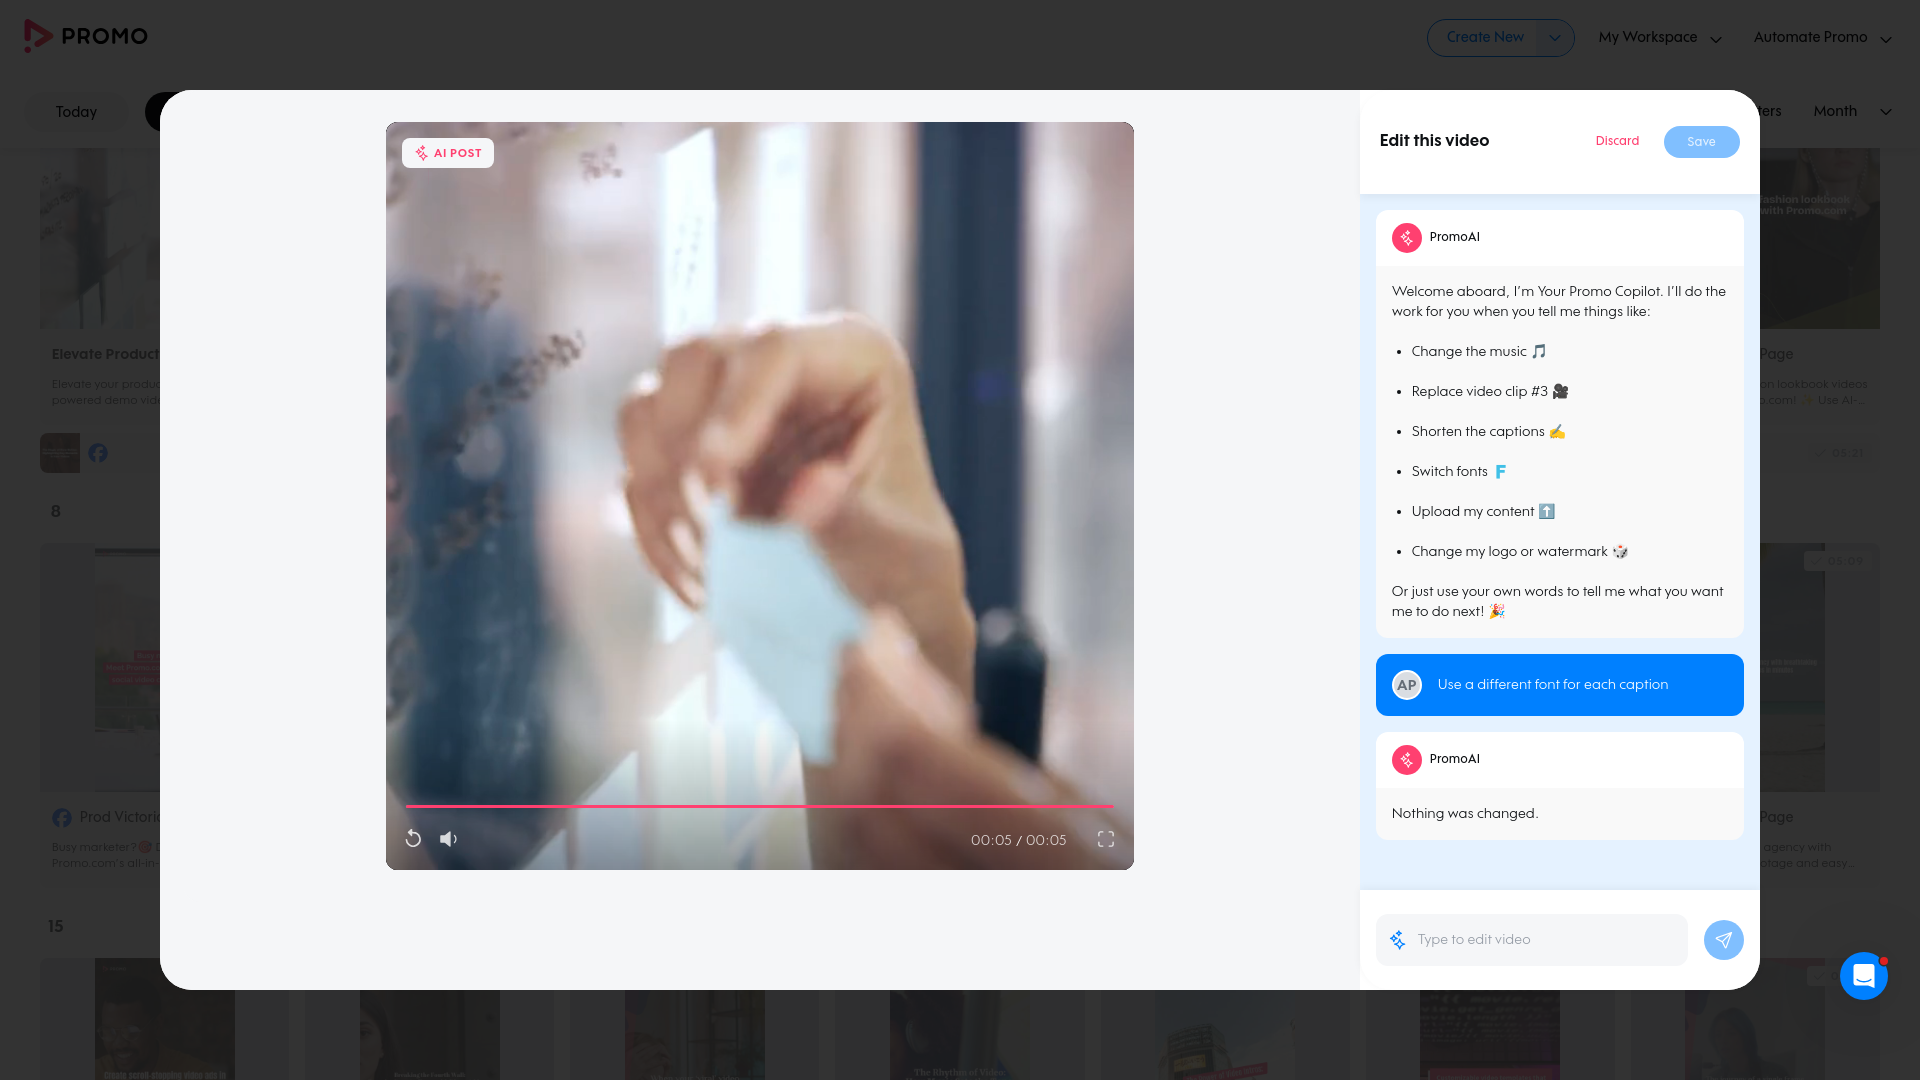This screenshot has width=1920, height=1080.
Task: Click the 'Edit this video' heading
Action: (1434, 141)
